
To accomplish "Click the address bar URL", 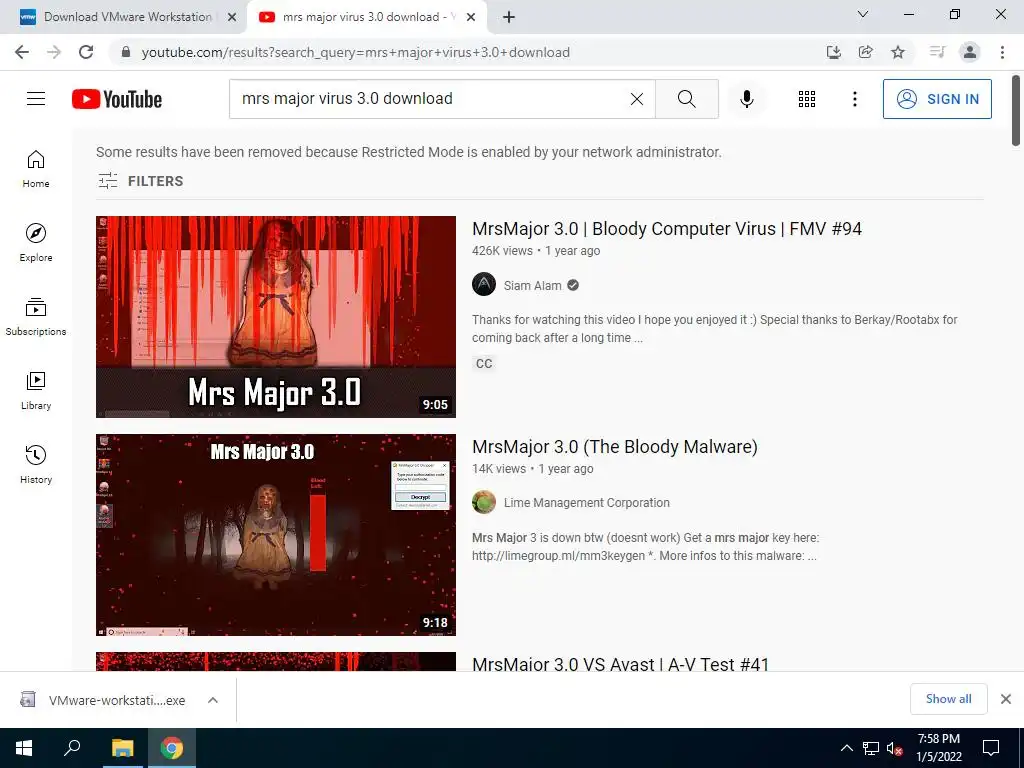I will pyautogui.click(x=355, y=52).
